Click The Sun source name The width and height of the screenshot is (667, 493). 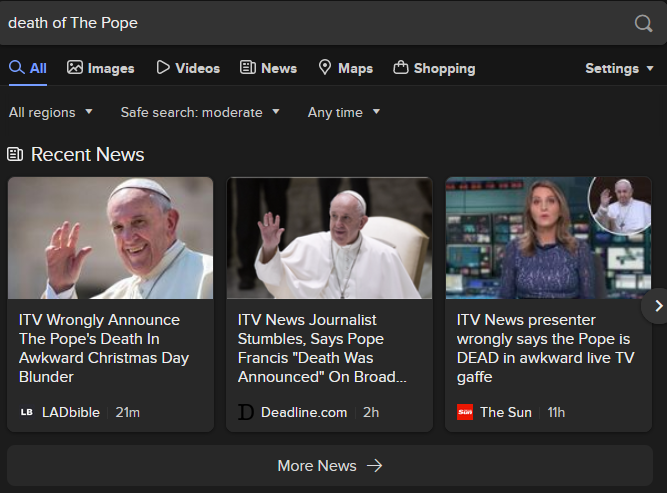pos(506,412)
